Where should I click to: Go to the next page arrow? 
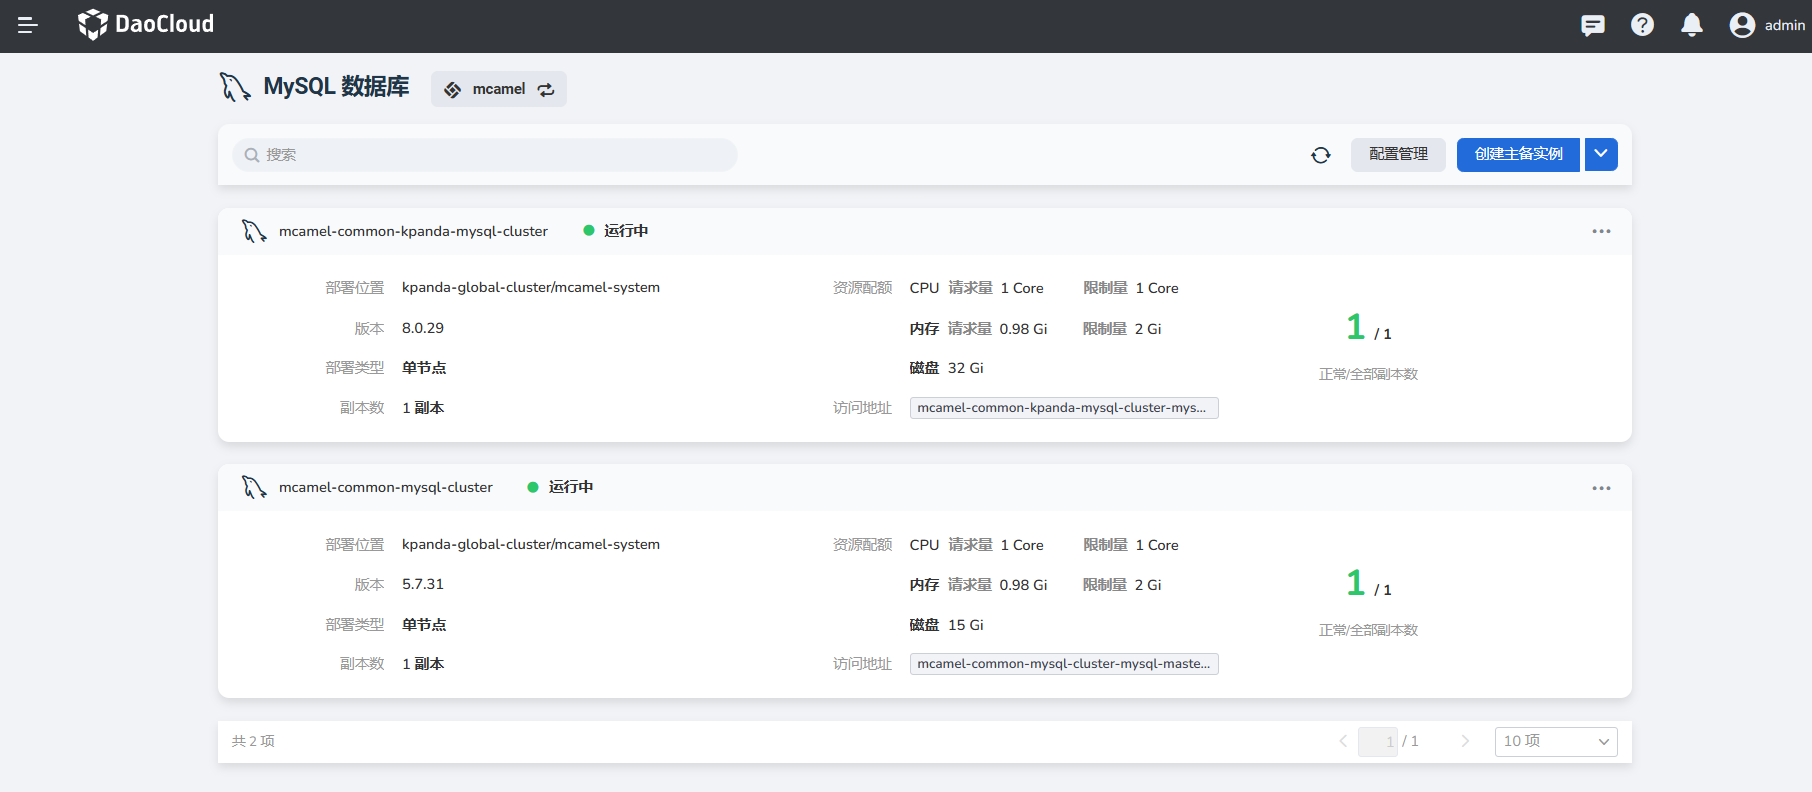click(x=1465, y=741)
